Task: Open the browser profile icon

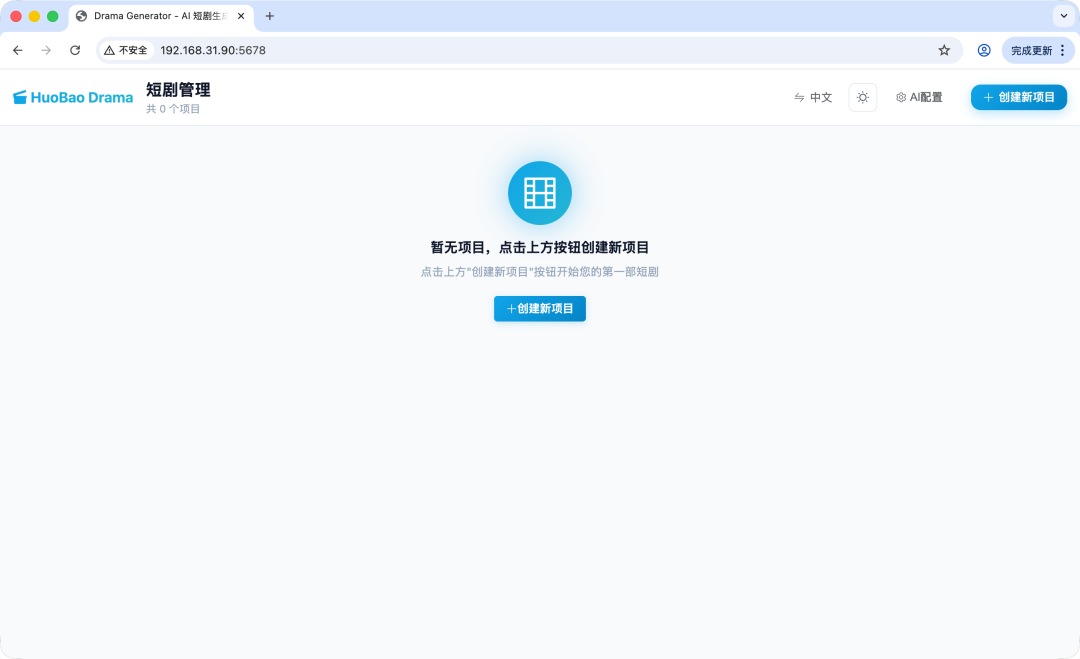Action: click(985, 49)
